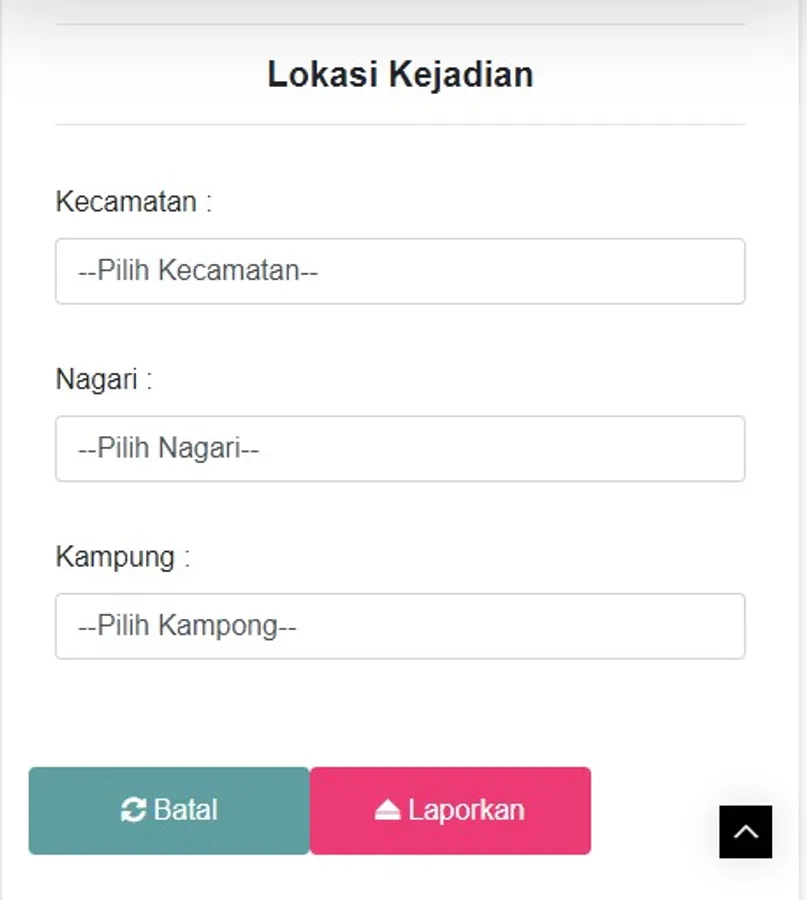
Task: Select the "--Pilih Kampong--" placeholder text
Action: (x=187, y=627)
